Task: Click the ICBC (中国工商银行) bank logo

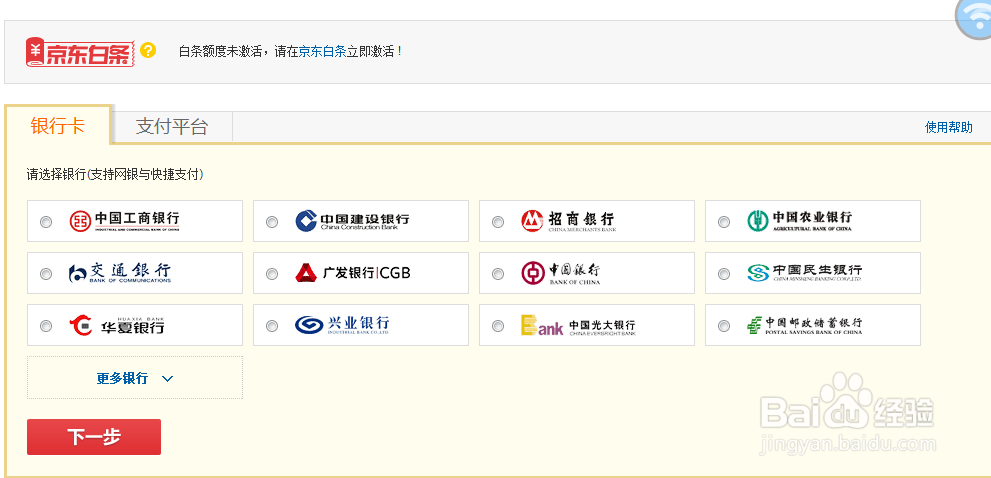Action: (x=125, y=221)
